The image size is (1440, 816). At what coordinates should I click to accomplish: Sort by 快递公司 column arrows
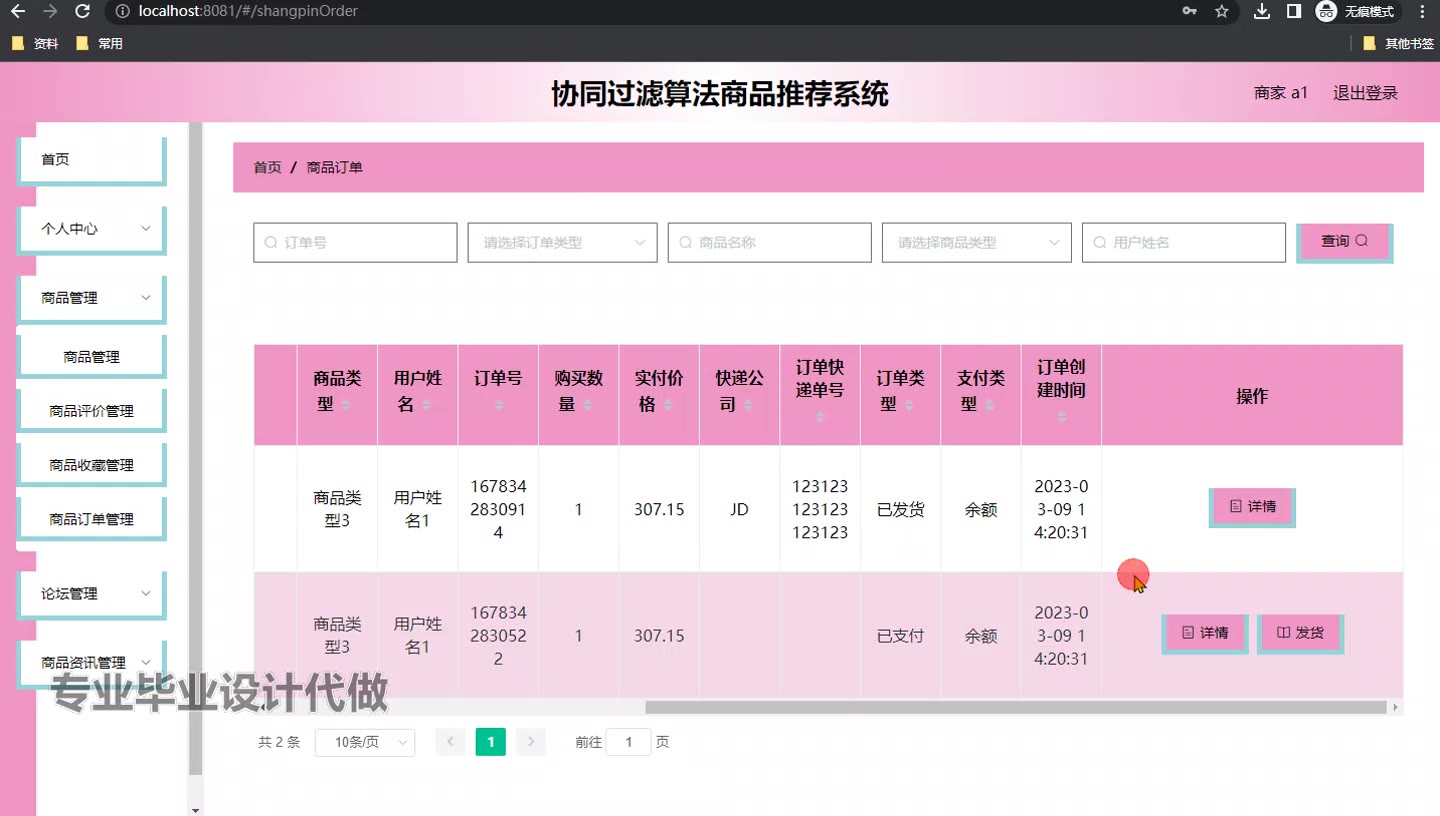(x=749, y=405)
